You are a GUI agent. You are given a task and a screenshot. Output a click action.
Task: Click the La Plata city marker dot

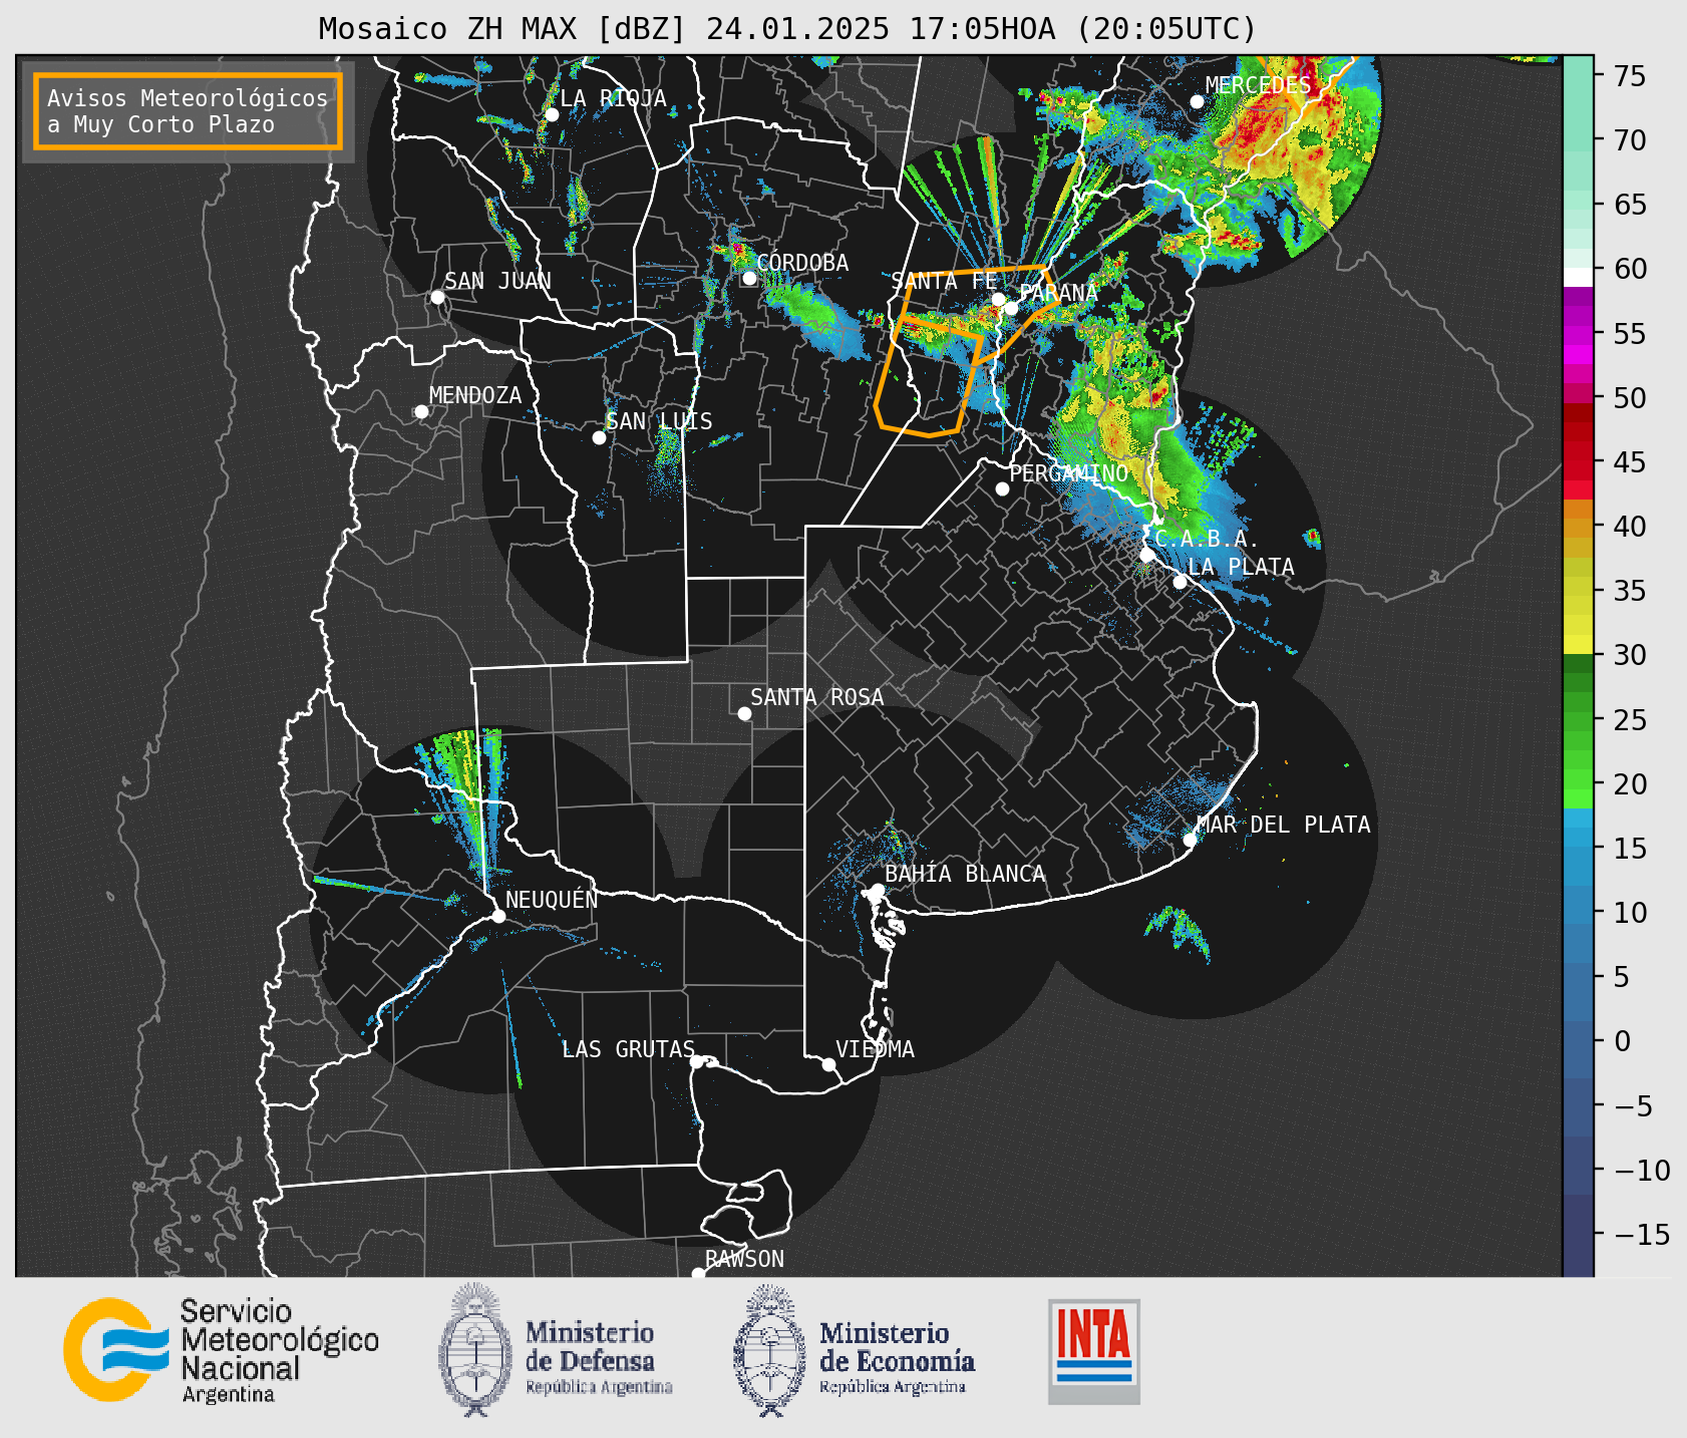[x=1180, y=582]
